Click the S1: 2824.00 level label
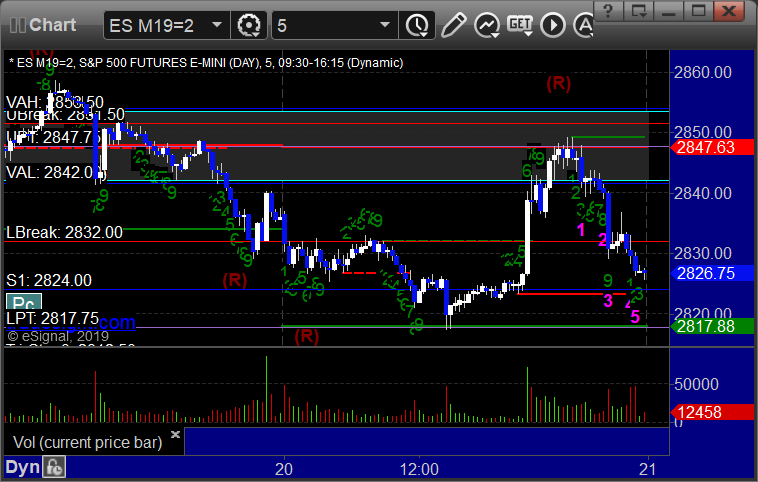 coord(49,280)
